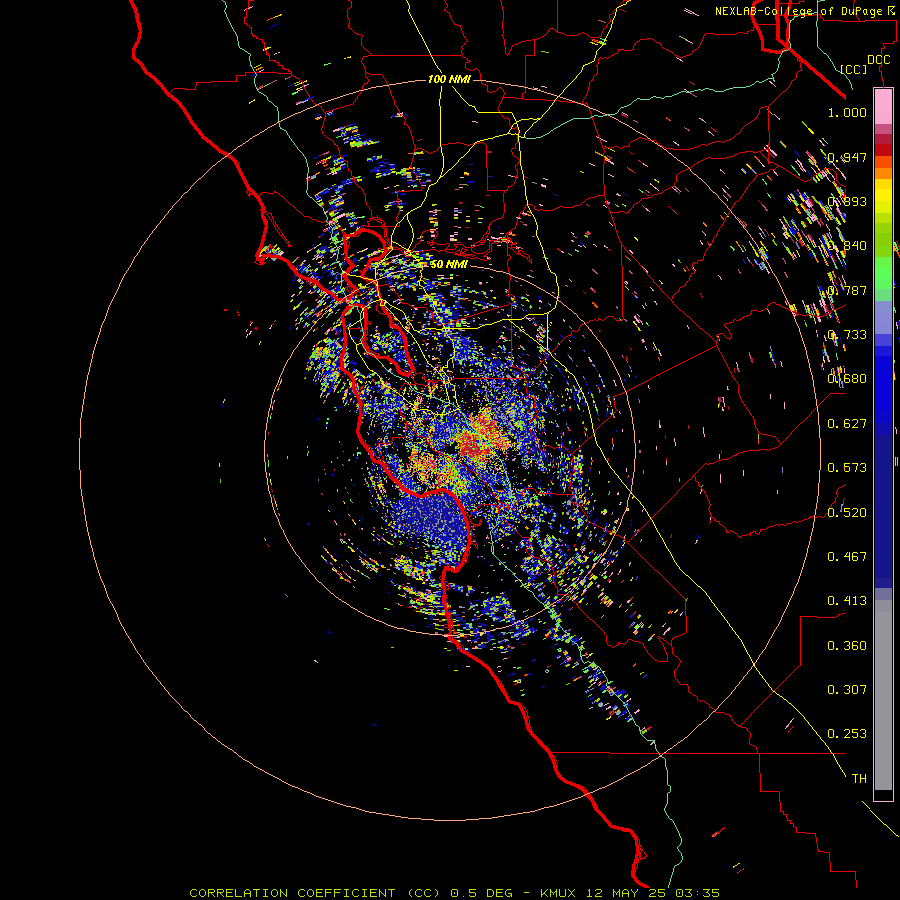Click the KMUX radar site identifier
900x900 pixels.
[x=559, y=893]
